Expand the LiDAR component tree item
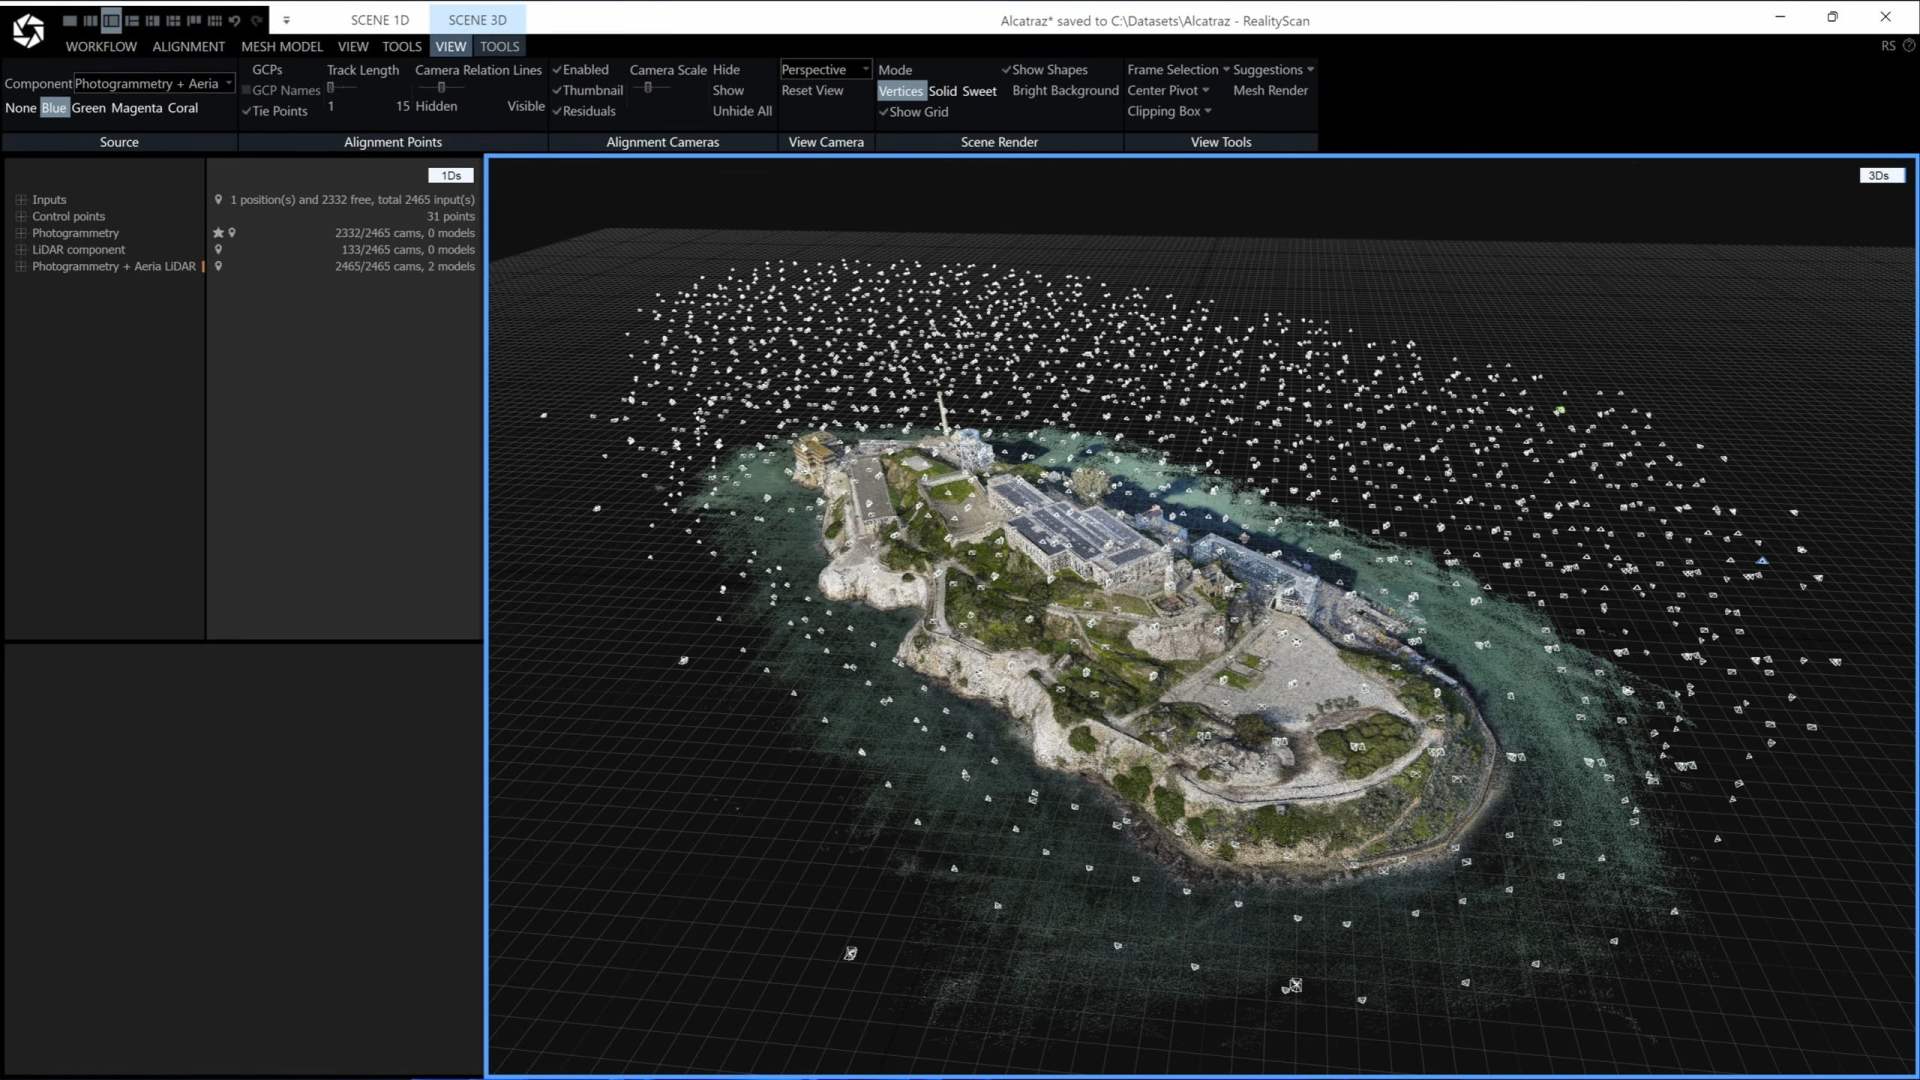This screenshot has width=1920, height=1080. [20, 249]
